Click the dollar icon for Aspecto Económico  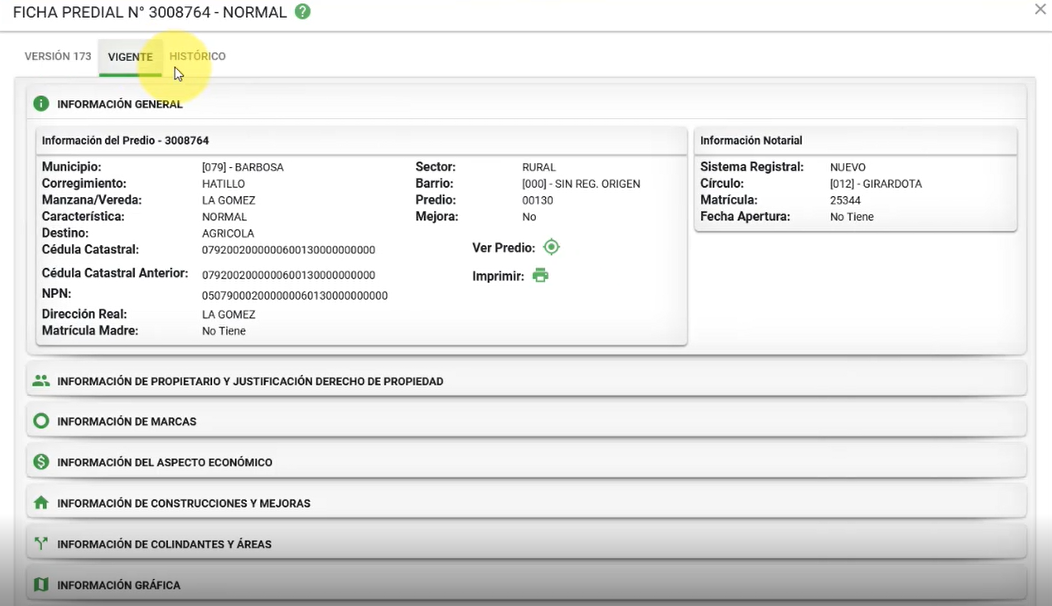tap(41, 462)
